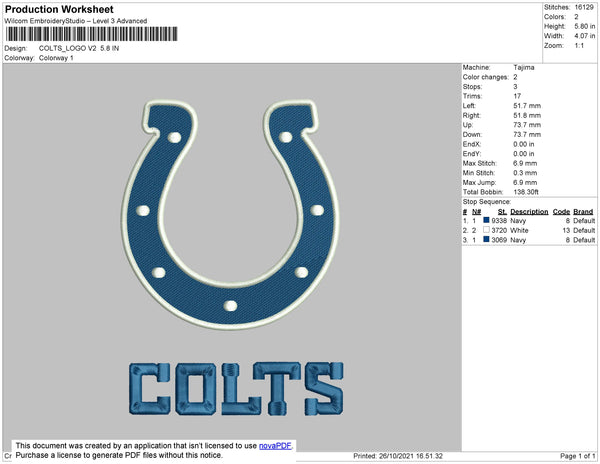The width and height of the screenshot is (600, 464).
Task: Click the 'Brand' column header
Action: point(583,212)
